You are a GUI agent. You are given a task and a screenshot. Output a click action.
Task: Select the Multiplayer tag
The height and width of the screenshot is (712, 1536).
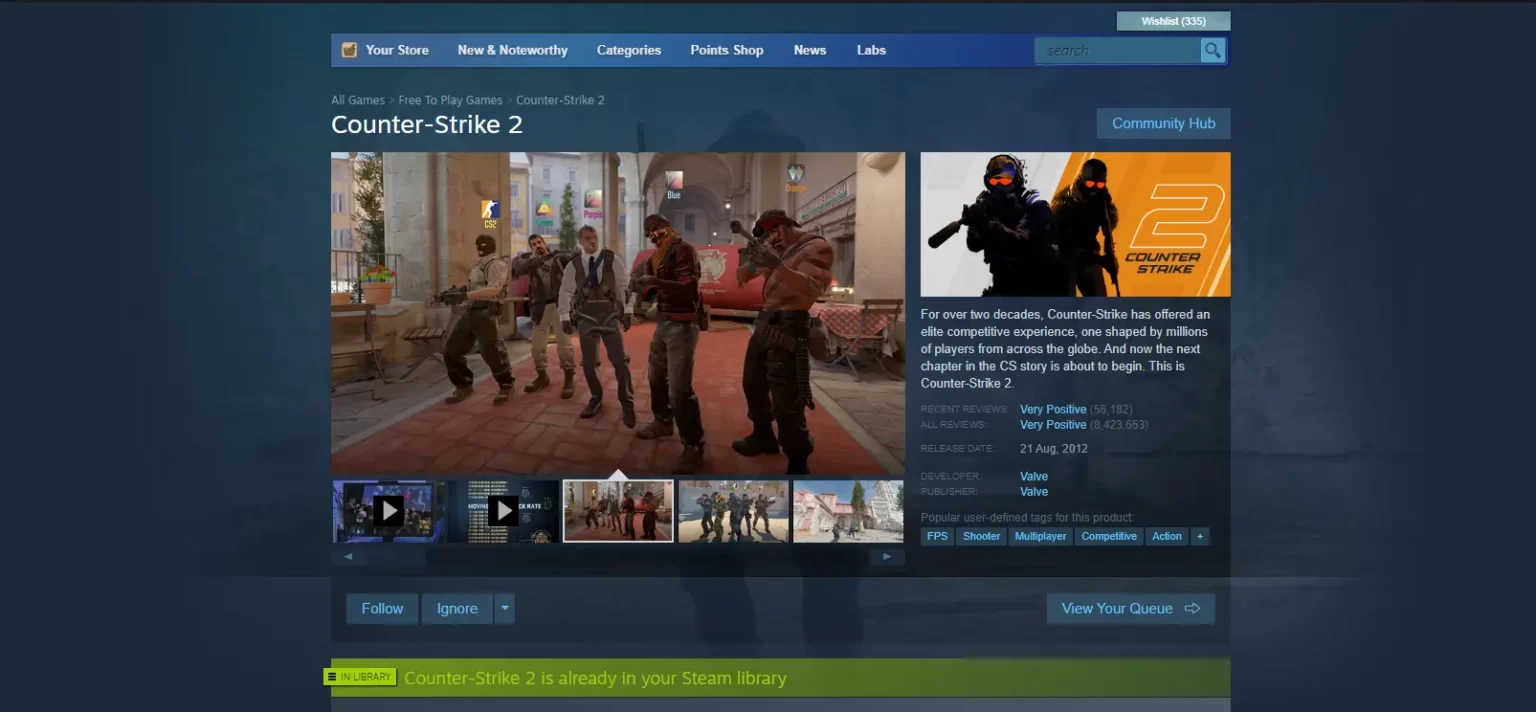[1041, 537]
